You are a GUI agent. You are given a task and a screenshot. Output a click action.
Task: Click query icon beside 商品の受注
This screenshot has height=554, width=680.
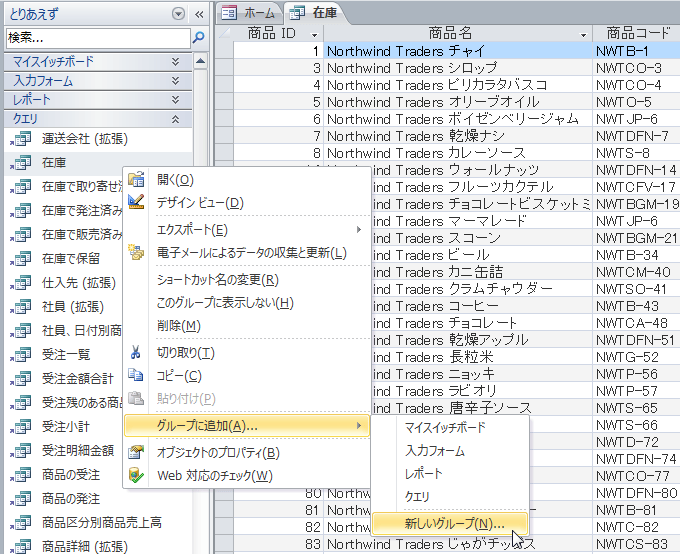click(20, 475)
